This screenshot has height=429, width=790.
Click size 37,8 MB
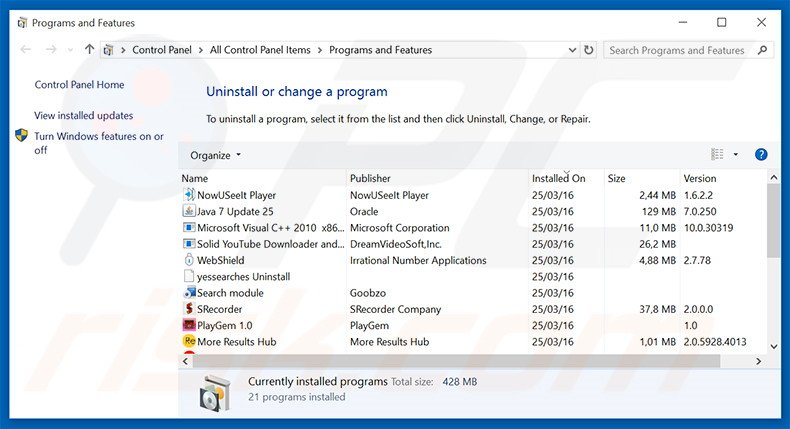pos(657,309)
